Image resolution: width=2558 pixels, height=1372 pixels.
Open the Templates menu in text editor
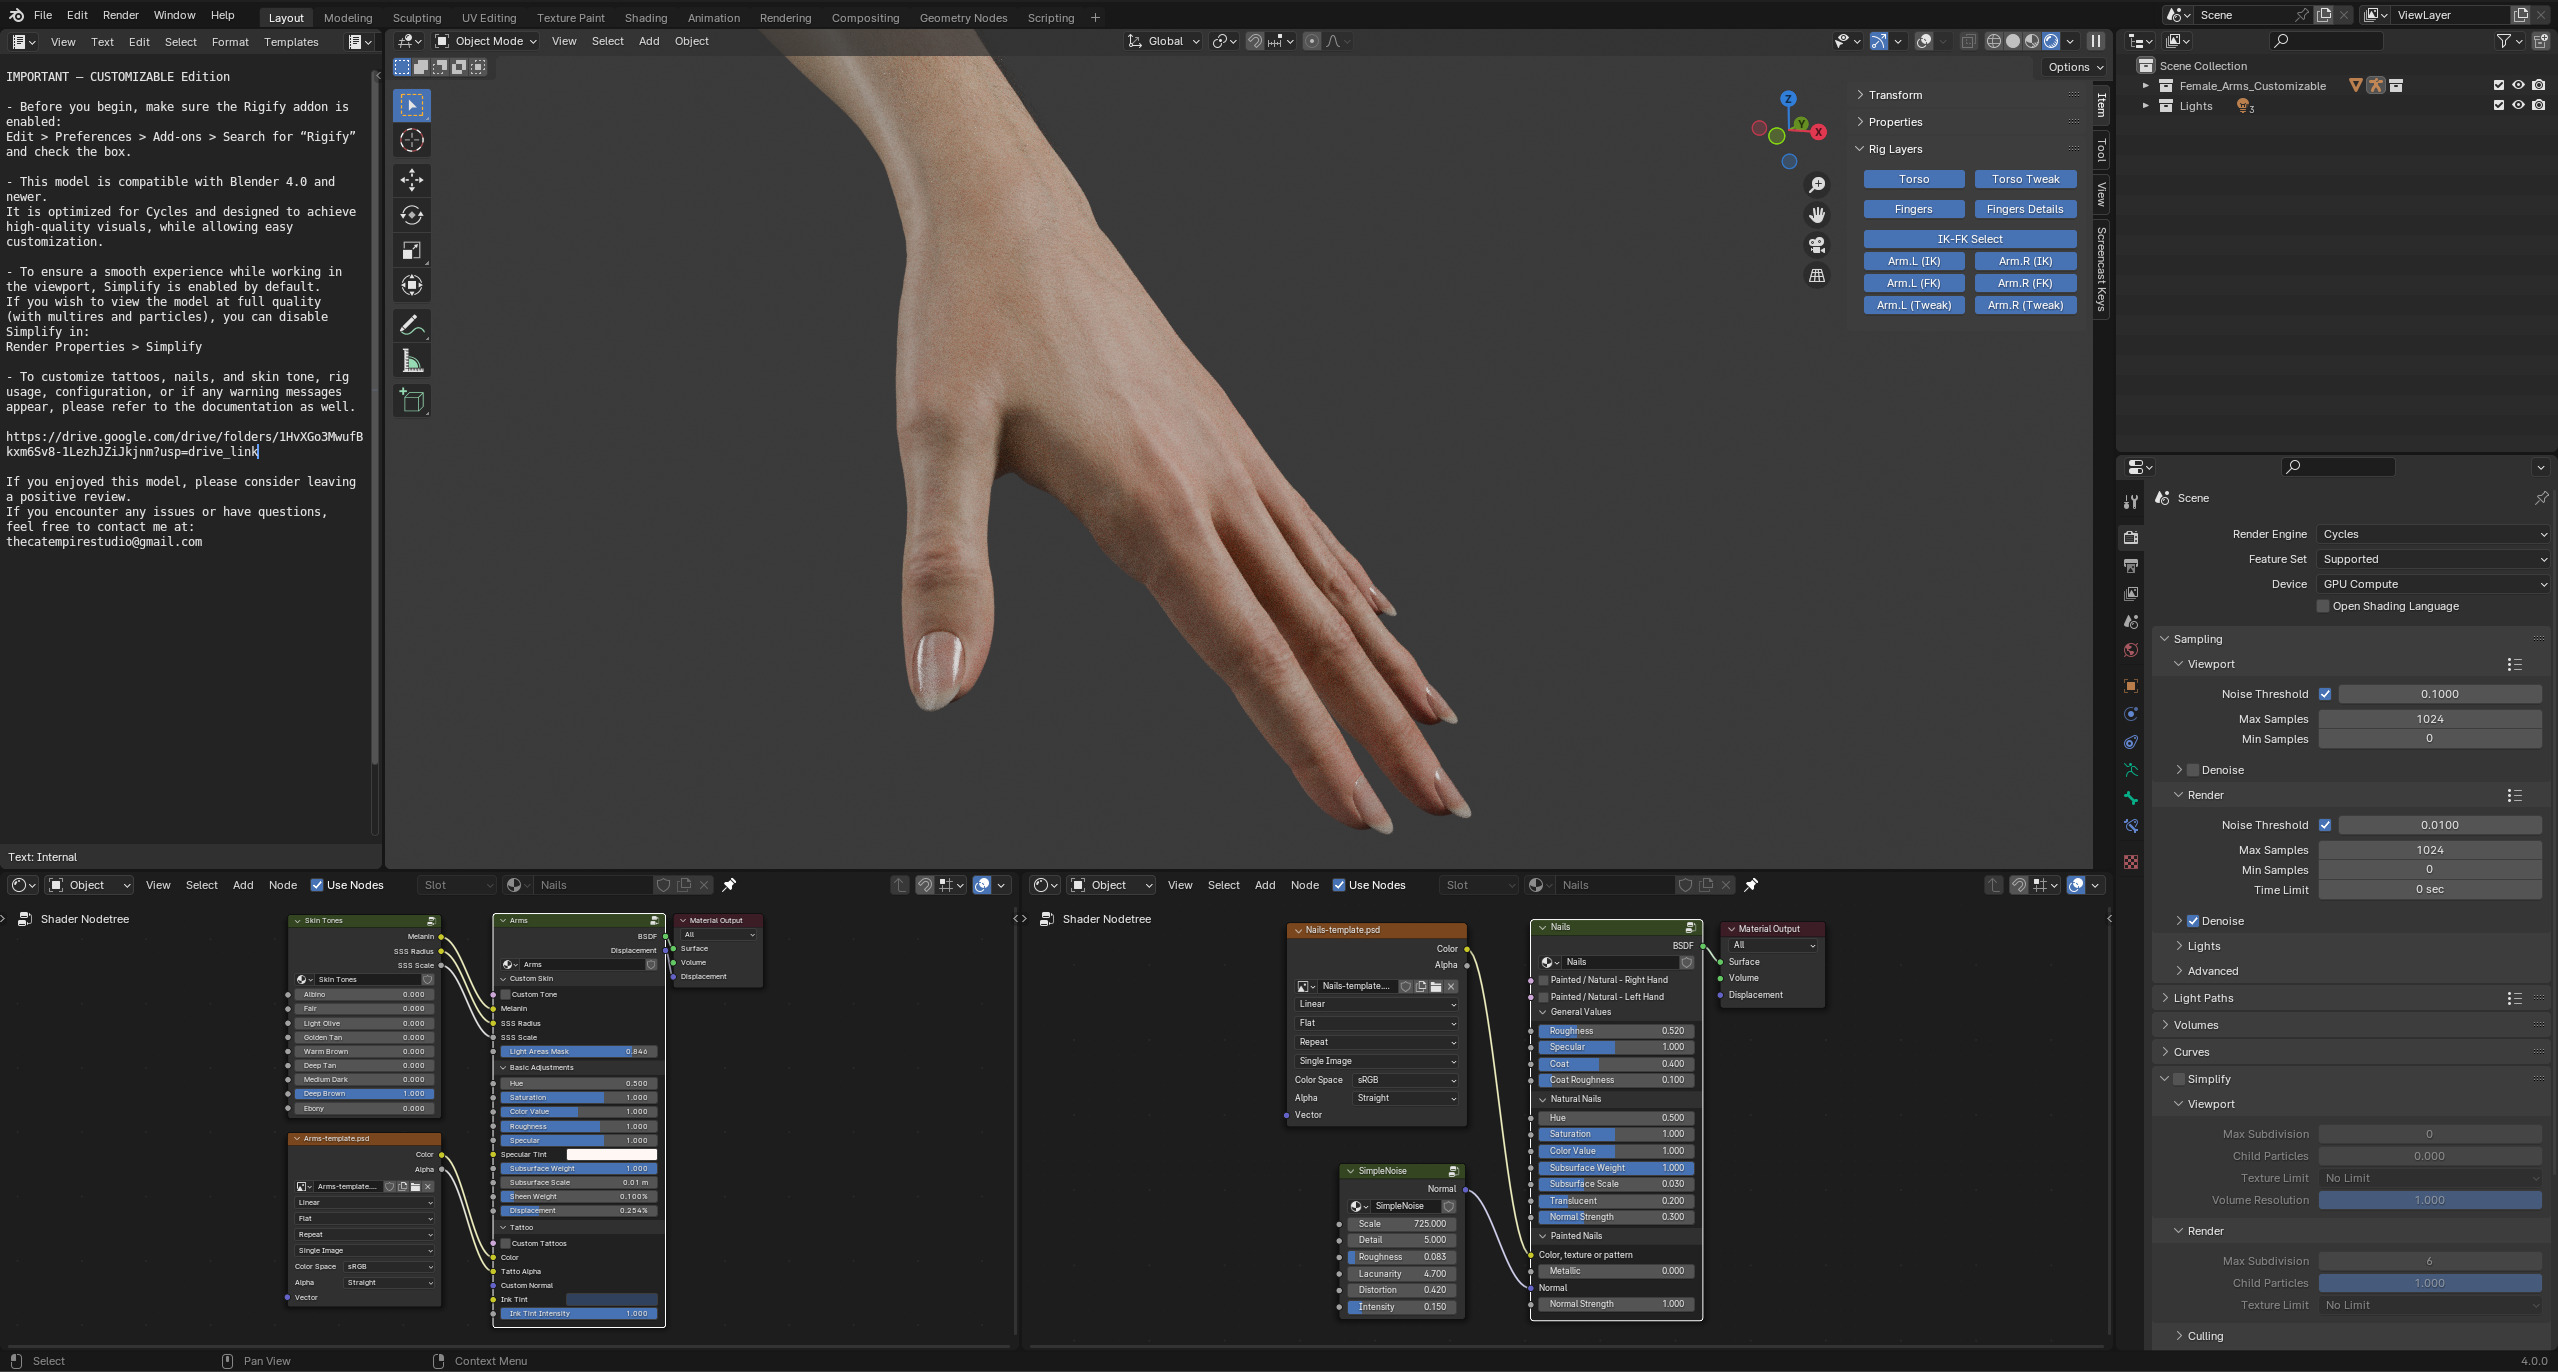click(291, 42)
